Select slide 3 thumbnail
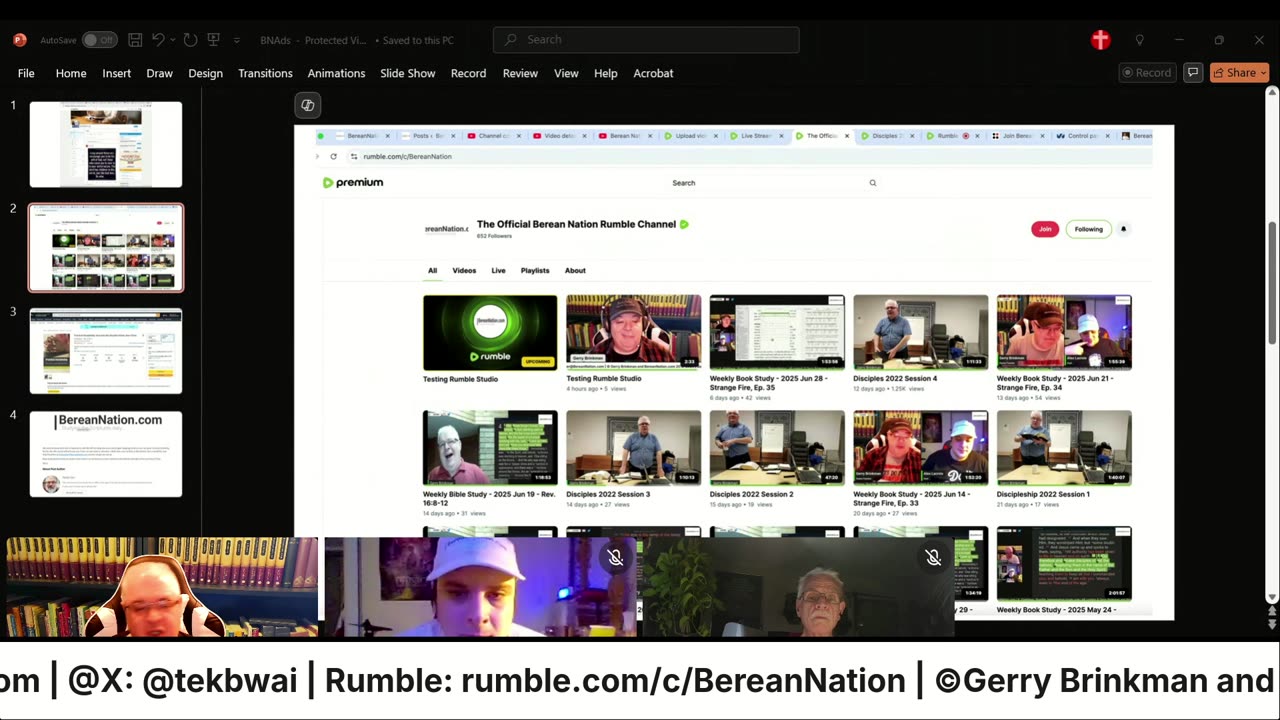The width and height of the screenshot is (1280, 720). pos(106,351)
